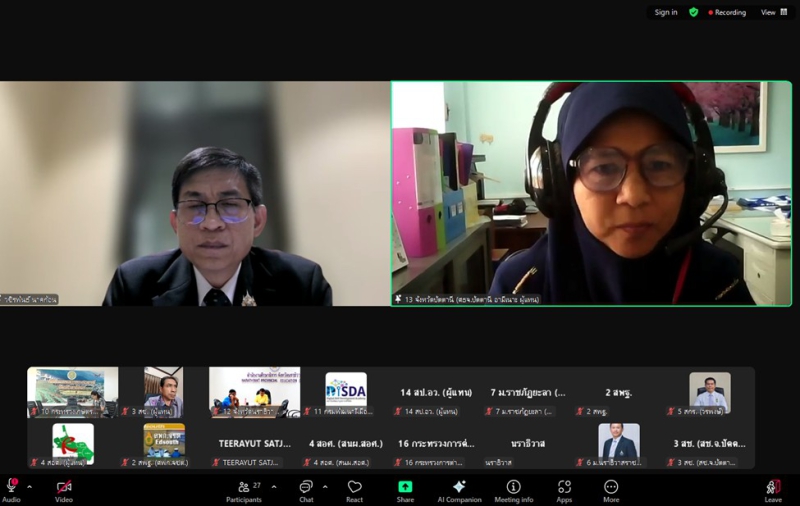The width and height of the screenshot is (800, 506).
Task: Click the green Share screen icon
Action: pos(405,489)
